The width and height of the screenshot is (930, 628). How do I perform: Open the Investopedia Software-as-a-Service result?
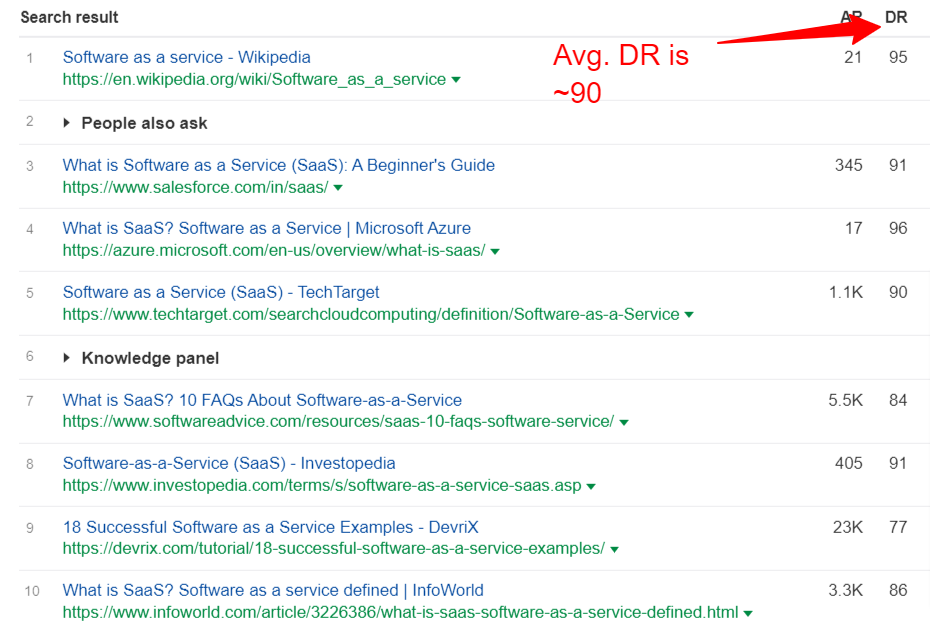click(x=229, y=463)
